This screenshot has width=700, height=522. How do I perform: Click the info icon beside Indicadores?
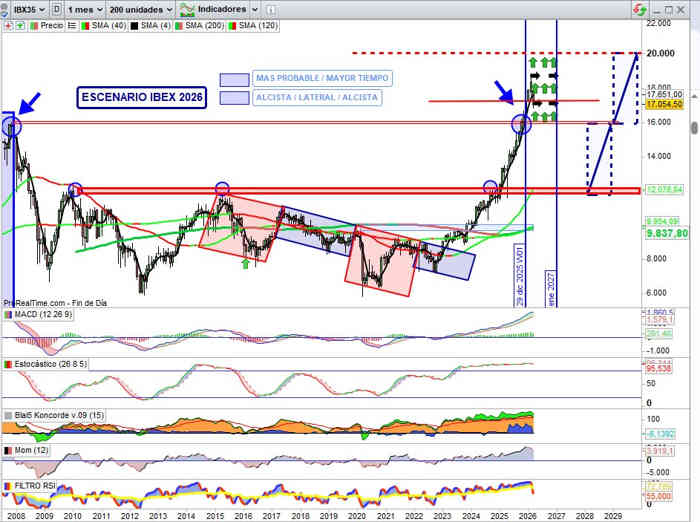(268, 8)
